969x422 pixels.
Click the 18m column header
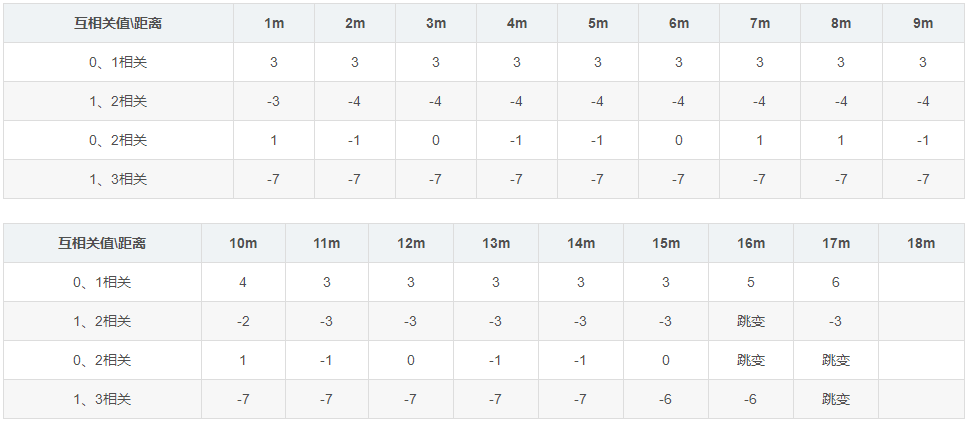tap(921, 243)
